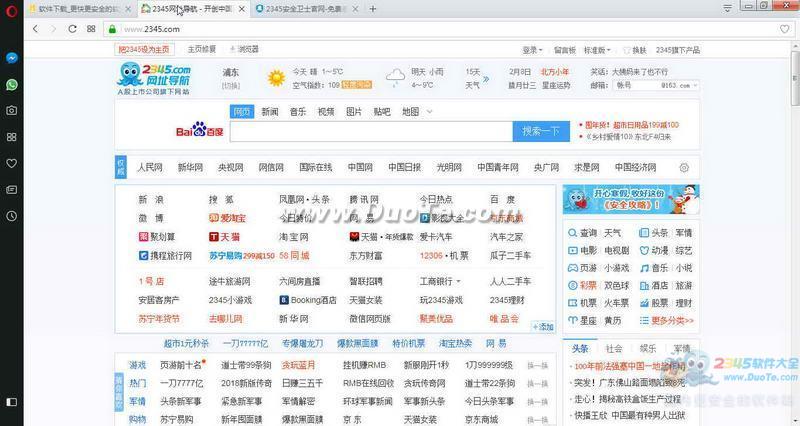
Task: Select the 网页 search tab
Action: [x=242, y=112]
